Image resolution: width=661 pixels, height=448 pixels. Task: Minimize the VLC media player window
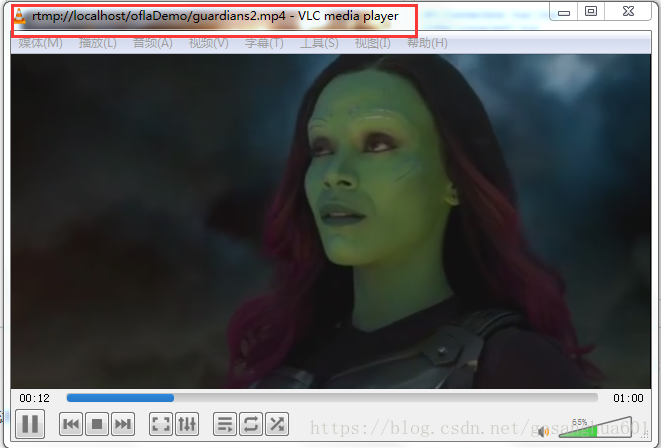pos(564,12)
